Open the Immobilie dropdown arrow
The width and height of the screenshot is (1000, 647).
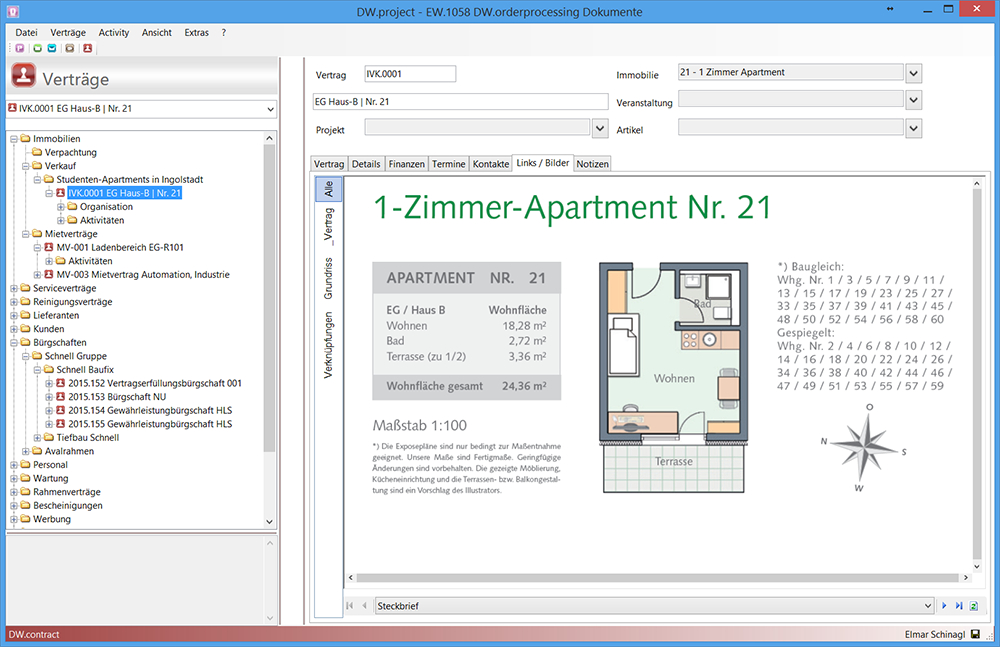tap(913, 73)
